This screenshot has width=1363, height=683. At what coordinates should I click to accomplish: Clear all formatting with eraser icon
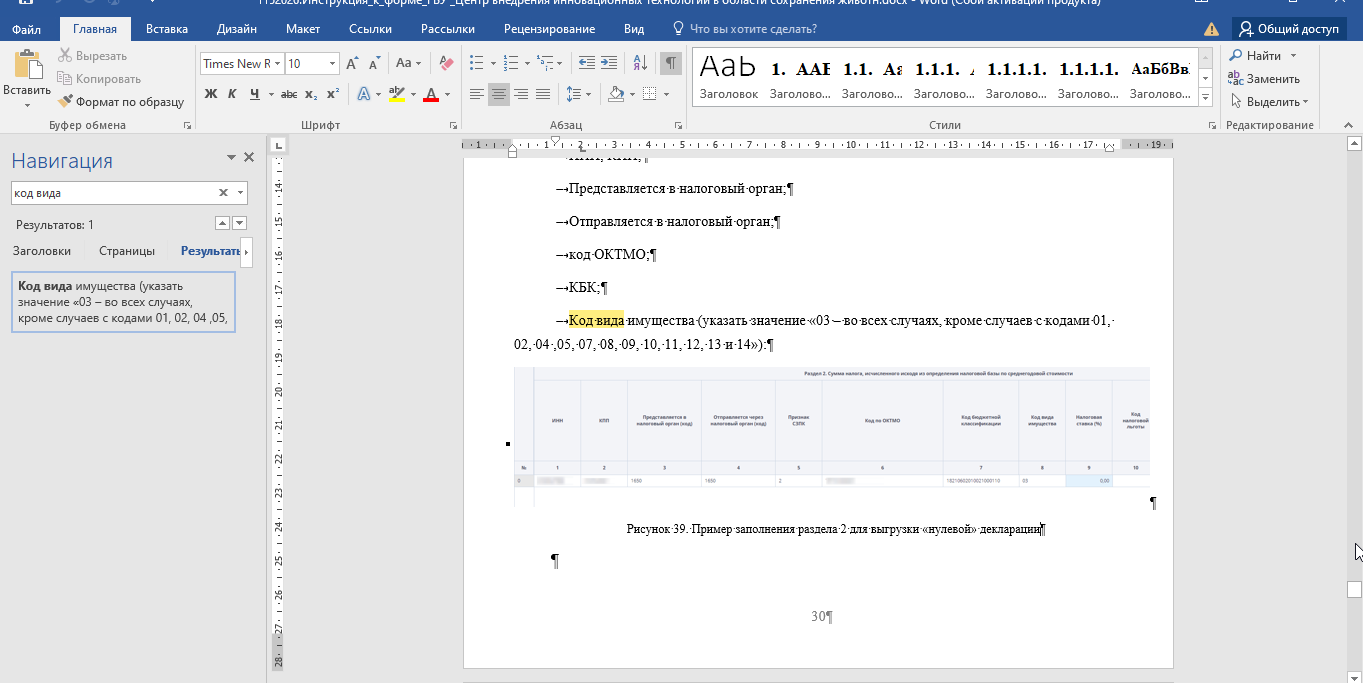click(x=446, y=63)
